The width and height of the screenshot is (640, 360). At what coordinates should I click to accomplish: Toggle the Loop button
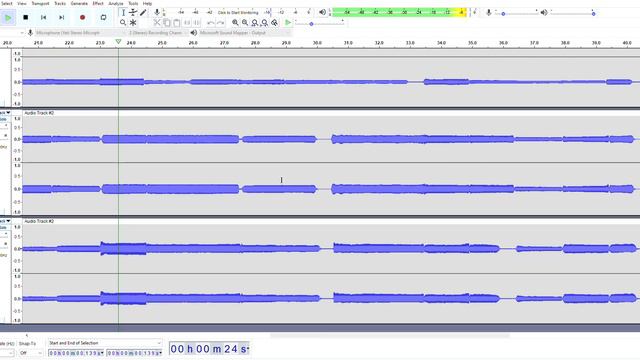pyautogui.click(x=103, y=18)
